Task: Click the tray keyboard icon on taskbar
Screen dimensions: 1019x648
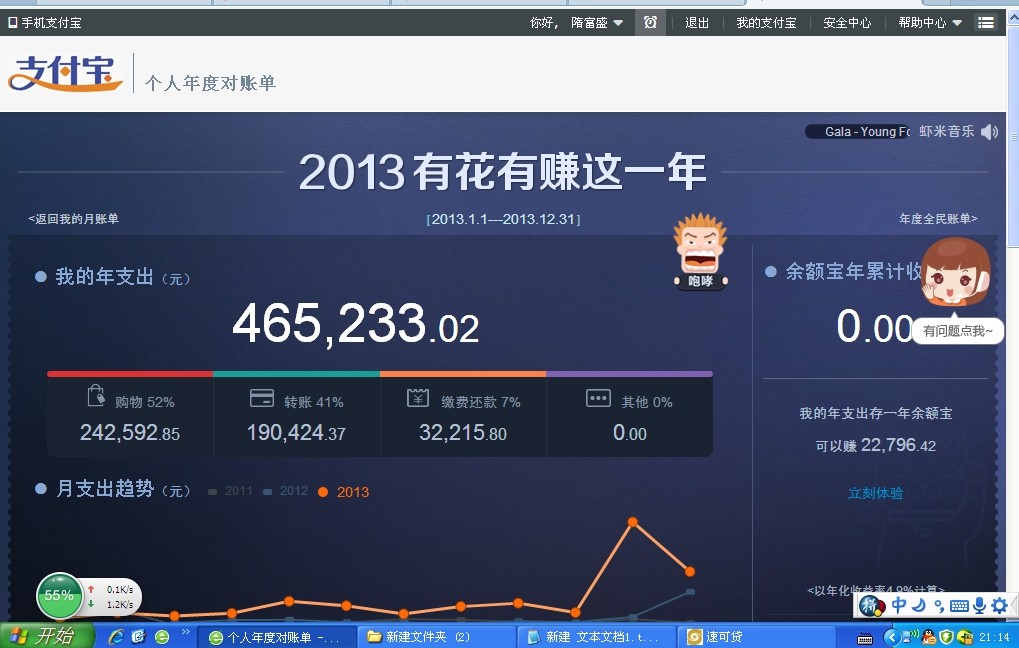Action: point(864,638)
